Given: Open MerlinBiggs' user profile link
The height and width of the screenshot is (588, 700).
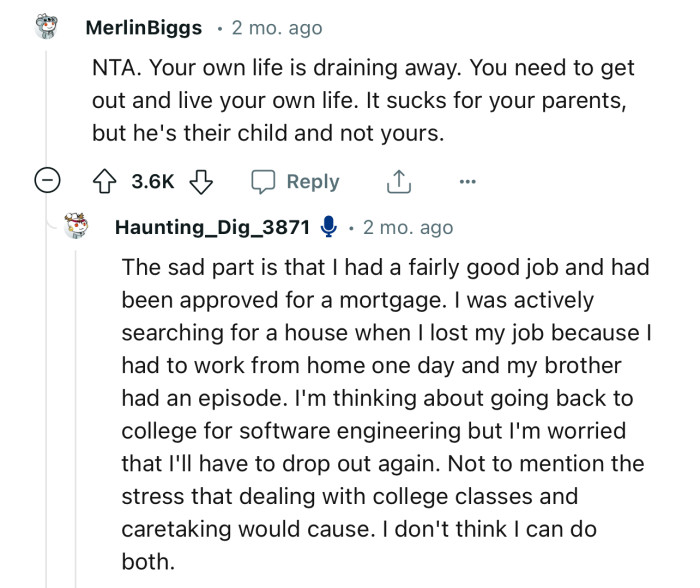Looking at the screenshot, I should (x=143, y=28).
